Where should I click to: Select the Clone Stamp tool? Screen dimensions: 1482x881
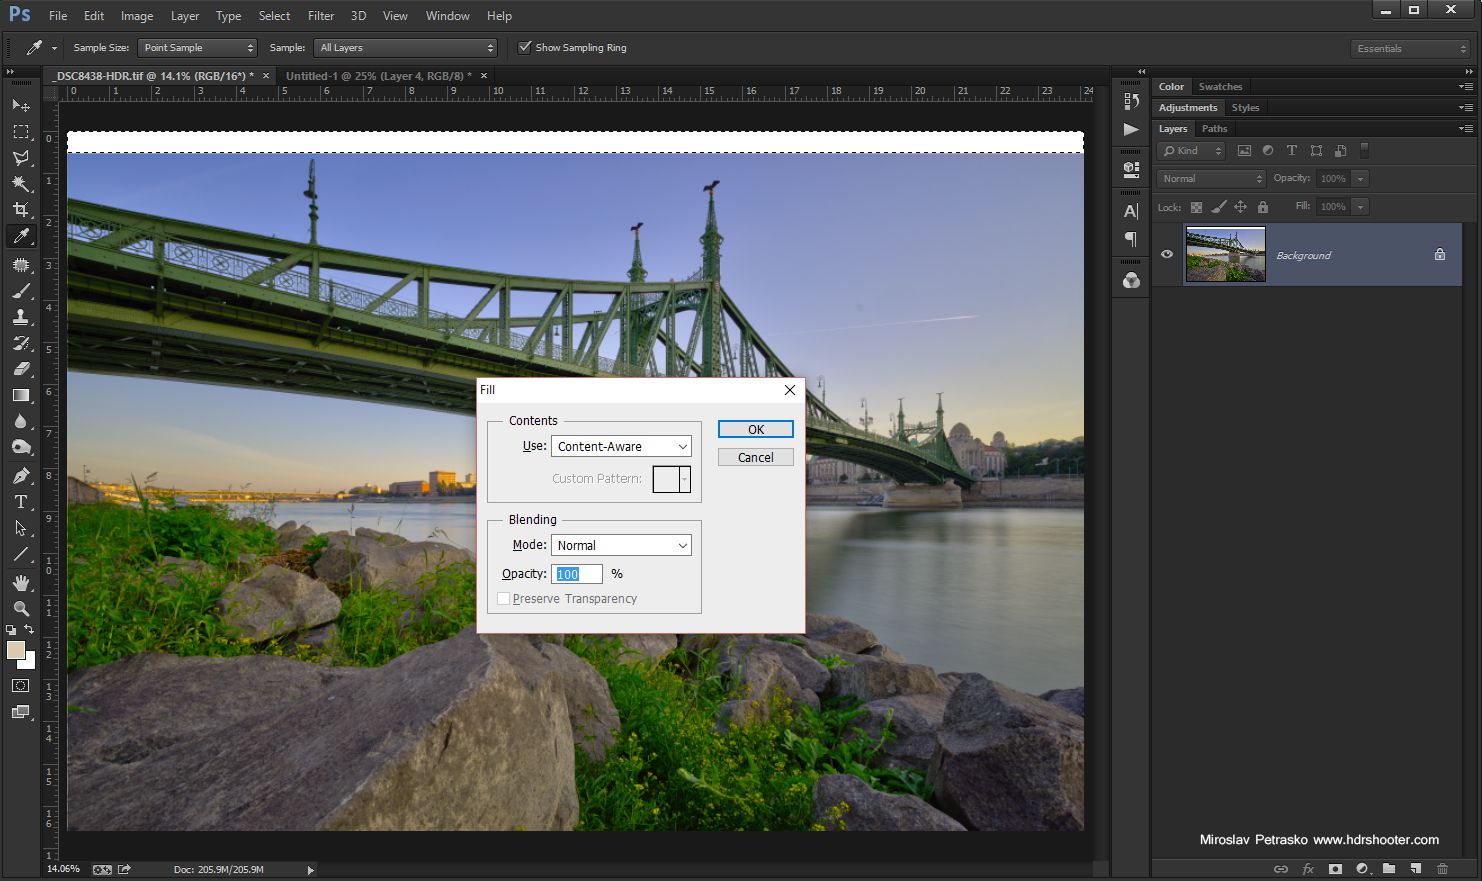pyautogui.click(x=22, y=317)
